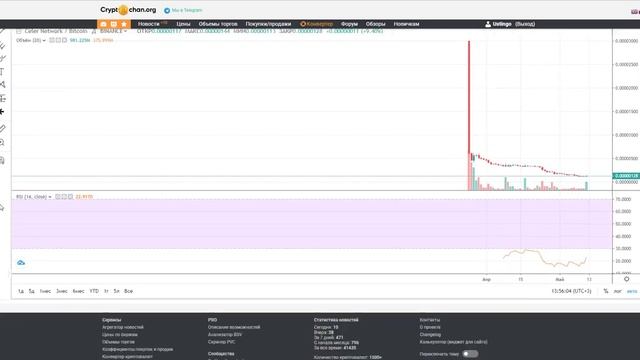This screenshot has height=360, width=640.
Task: Set chart range to 5д
Action: (x=31, y=291)
